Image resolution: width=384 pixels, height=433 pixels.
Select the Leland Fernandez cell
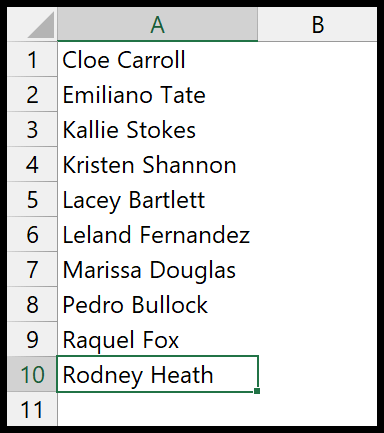point(157,235)
